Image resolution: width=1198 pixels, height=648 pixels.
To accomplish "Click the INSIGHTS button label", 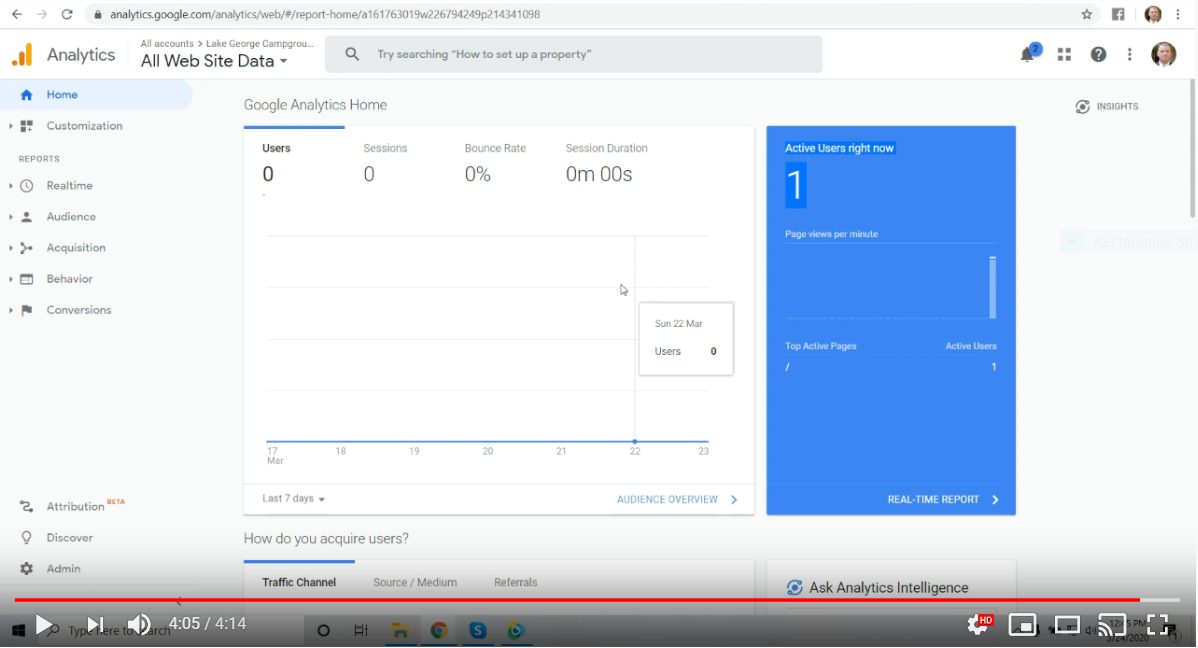I will coord(1117,107).
